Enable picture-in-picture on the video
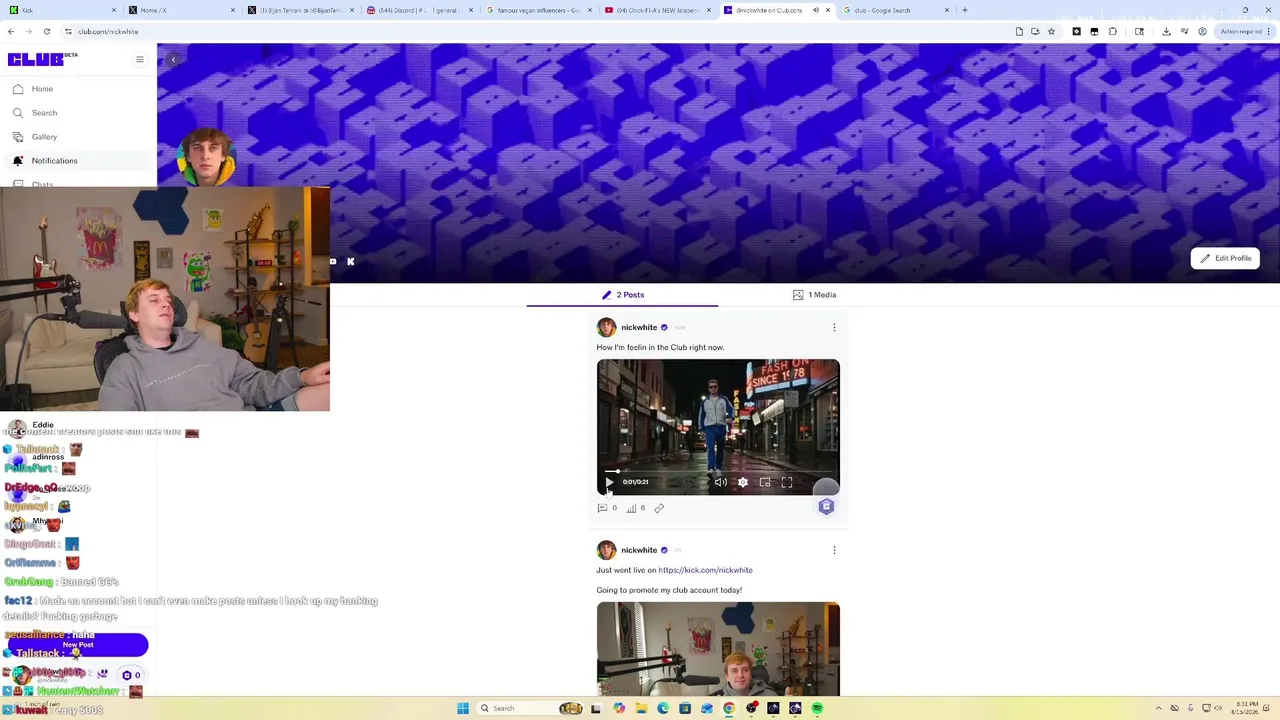 pos(765,482)
